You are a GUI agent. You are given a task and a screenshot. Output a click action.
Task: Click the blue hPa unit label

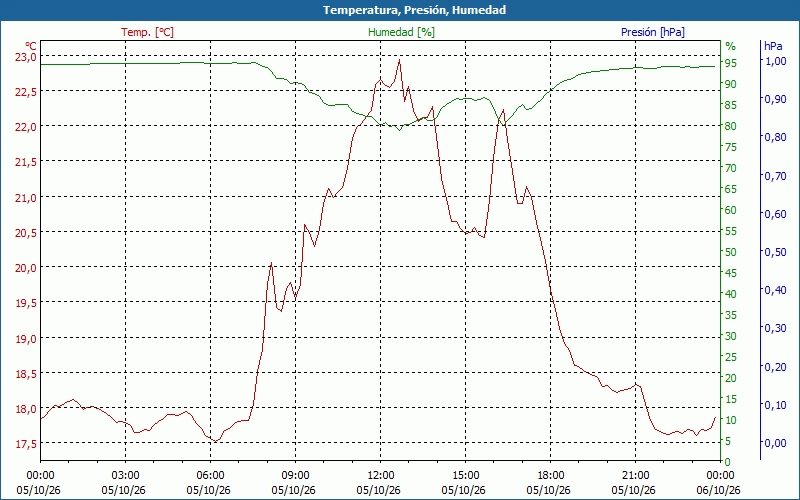point(773,46)
